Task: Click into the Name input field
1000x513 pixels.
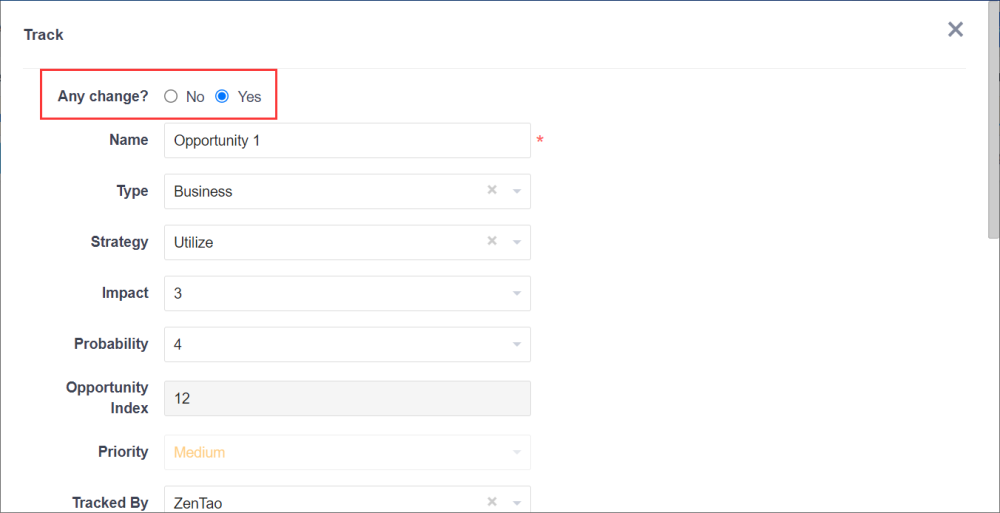Action: pyautogui.click(x=347, y=141)
